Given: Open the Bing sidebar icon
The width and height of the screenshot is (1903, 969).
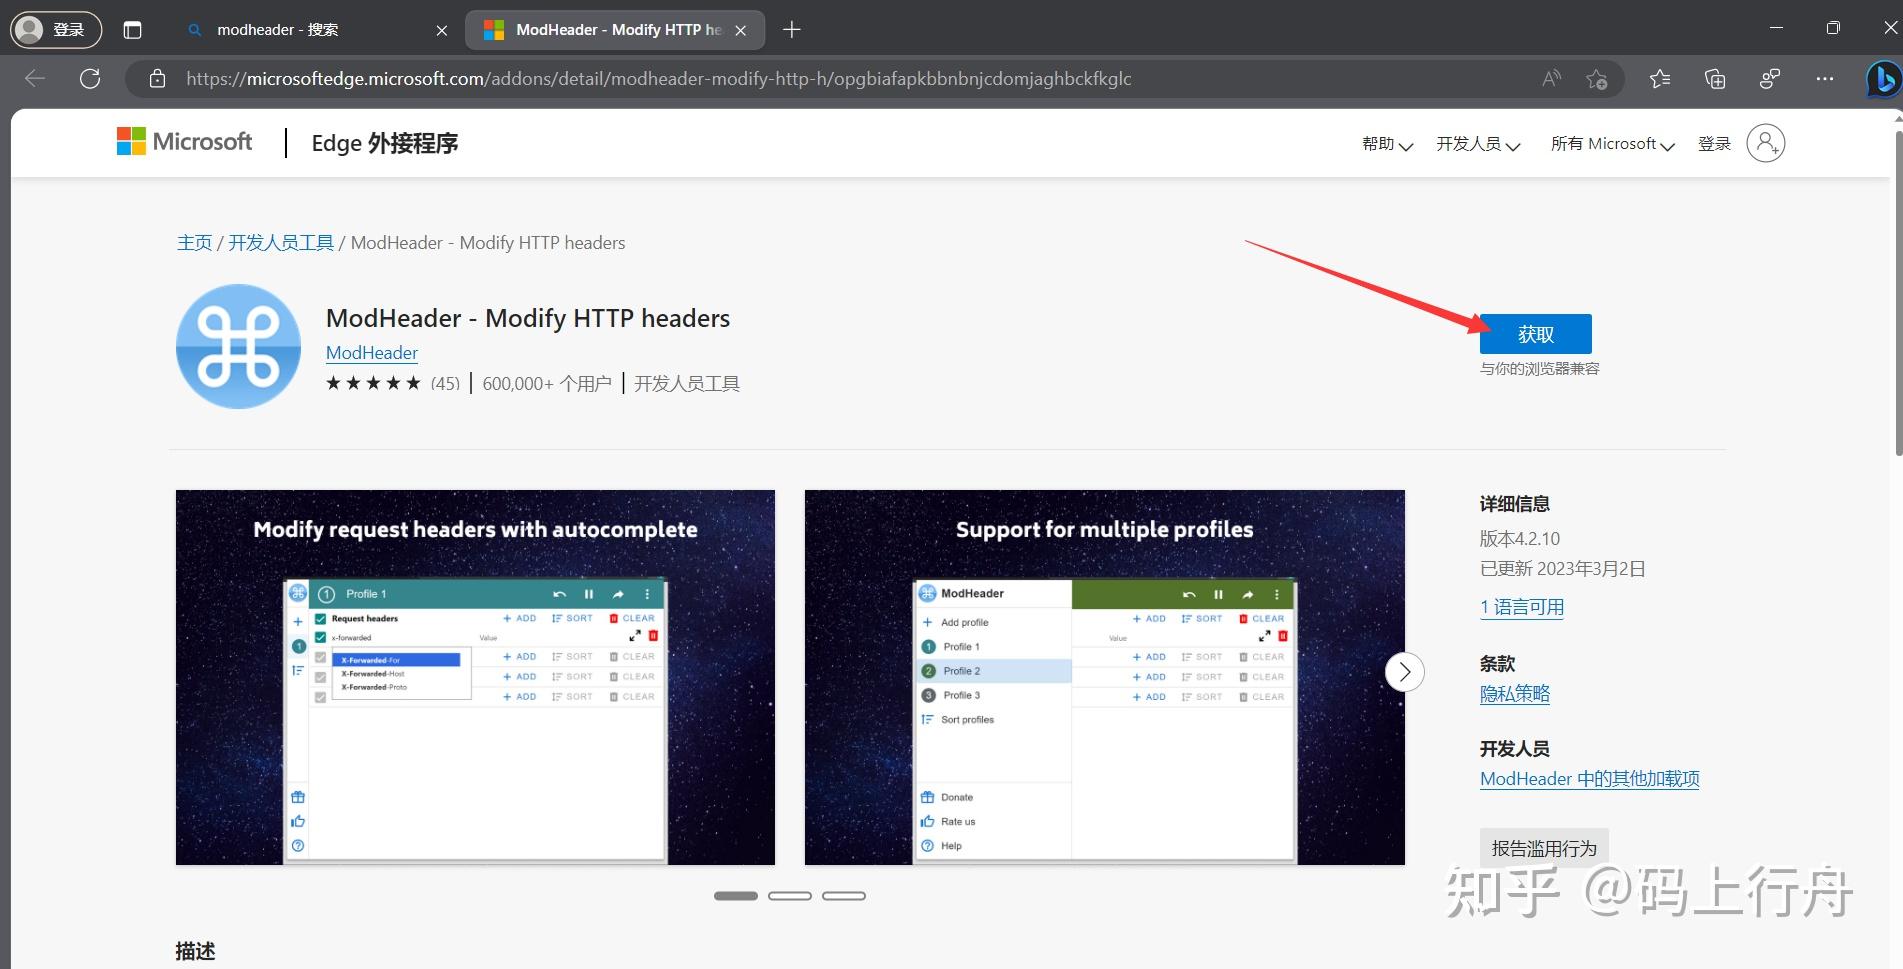Looking at the screenshot, I should coord(1883,79).
